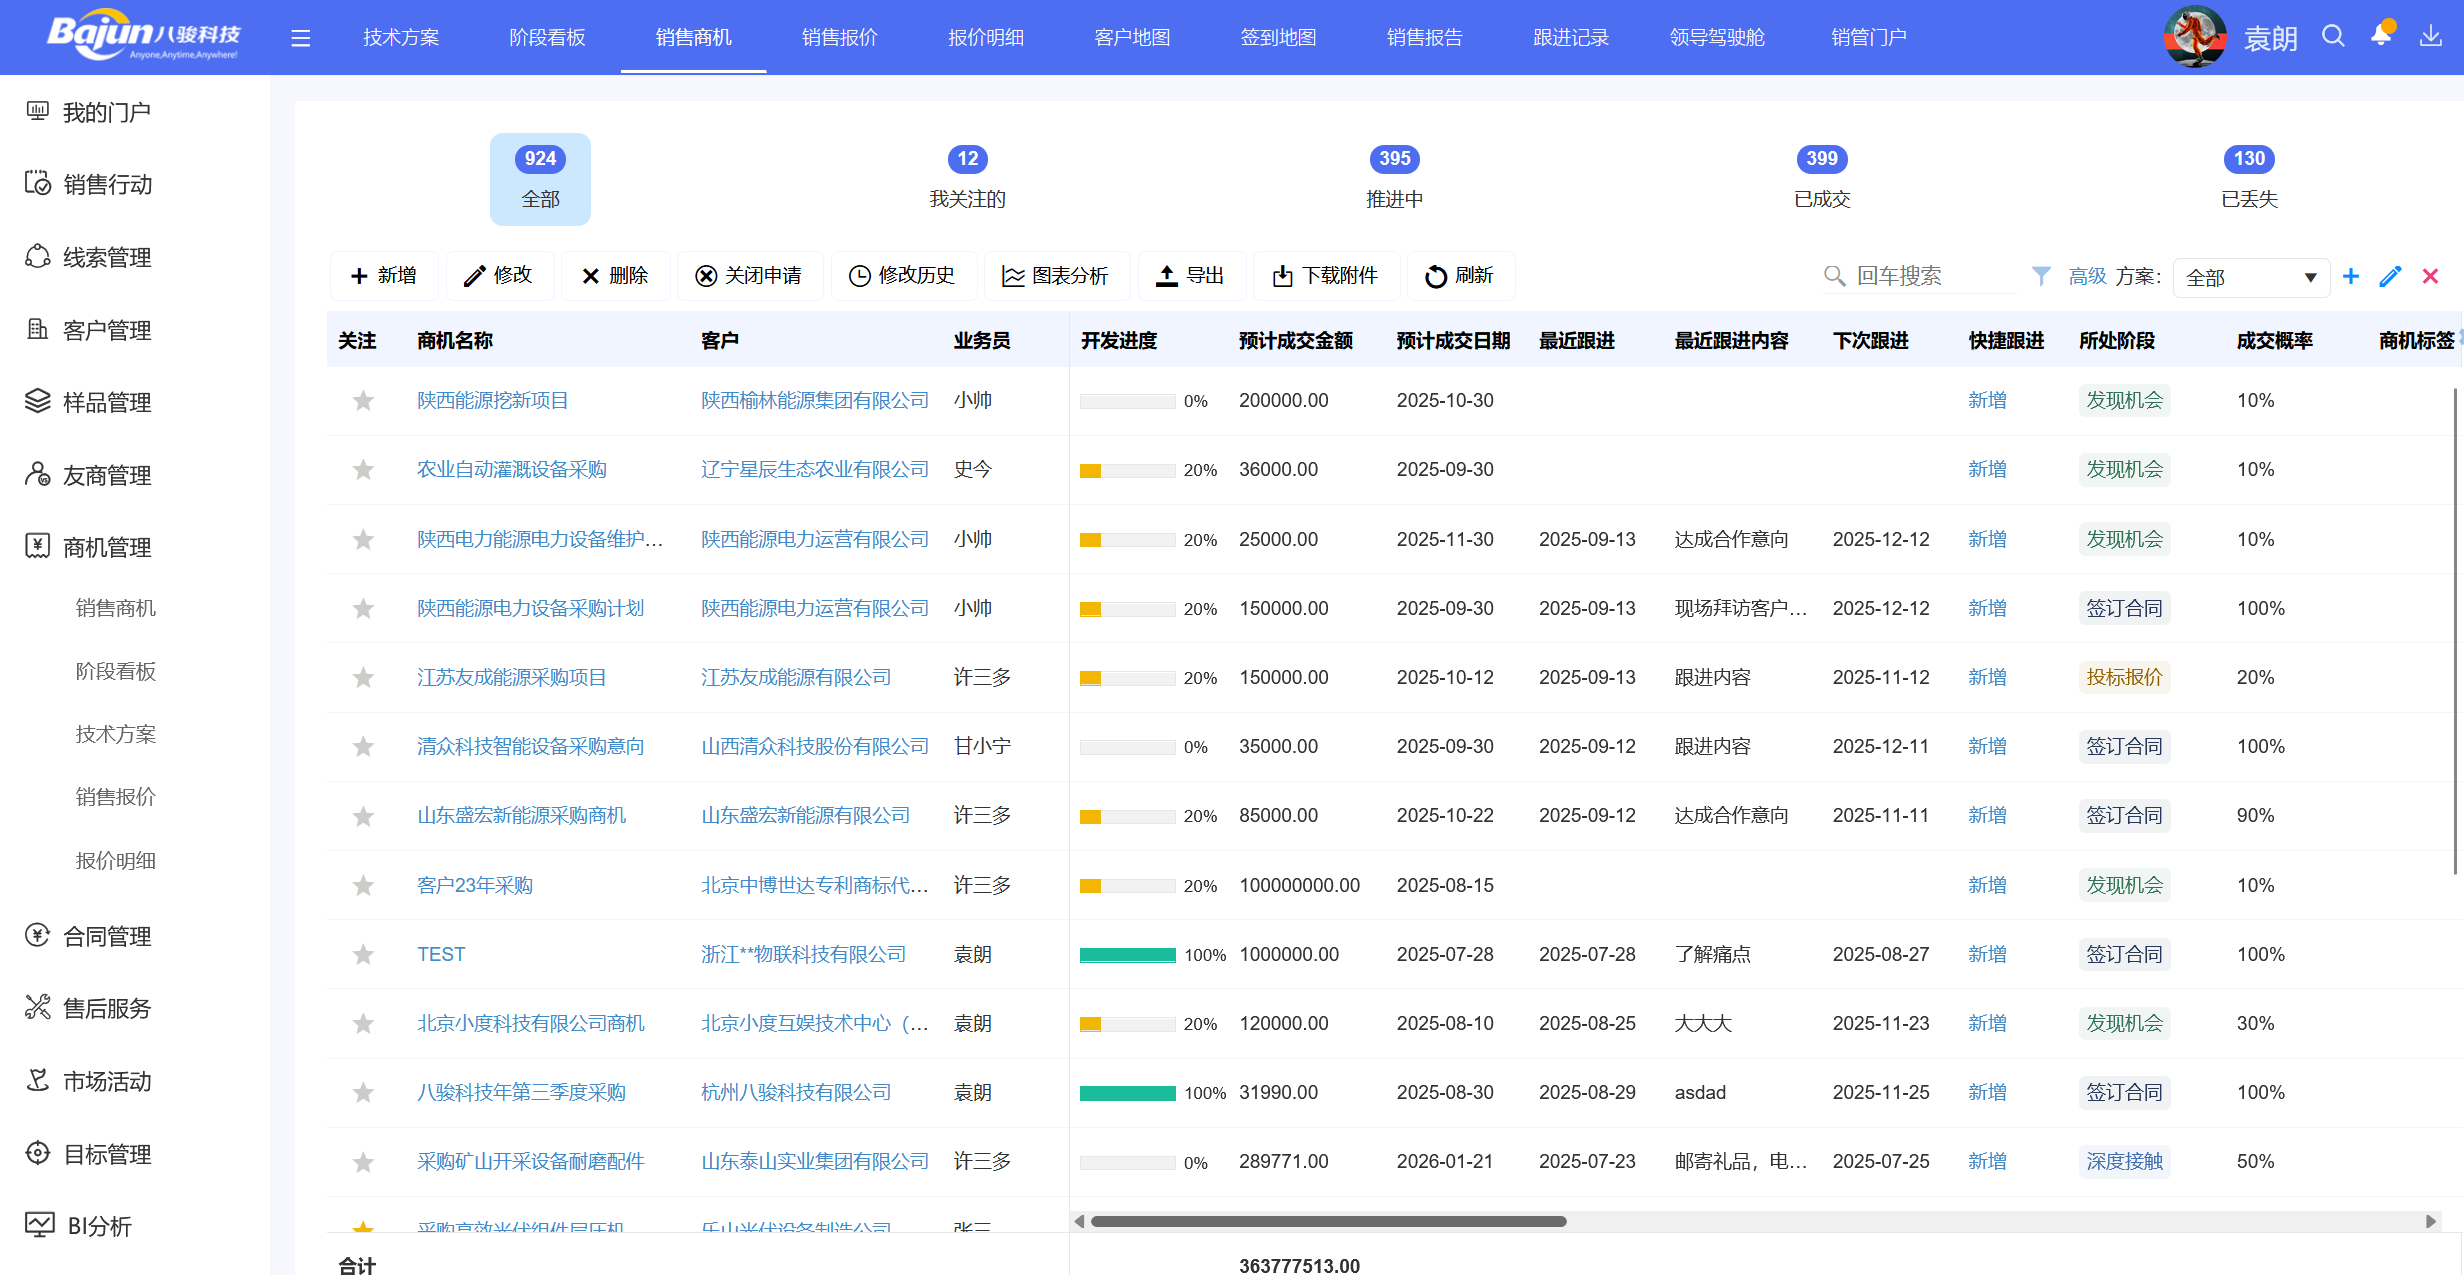Open the 陕西榆林能源集团有限公司 customer link
Screen dimensions: 2464x1275
pyautogui.click(x=815, y=400)
